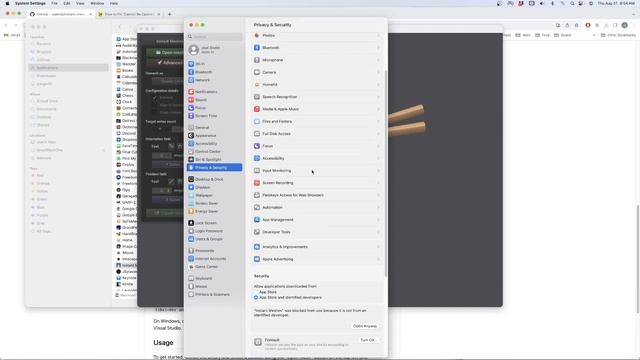This screenshot has height=360, width=640.
Task: Open Game Center icon in Settings sidebar
Action: coord(191,267)
